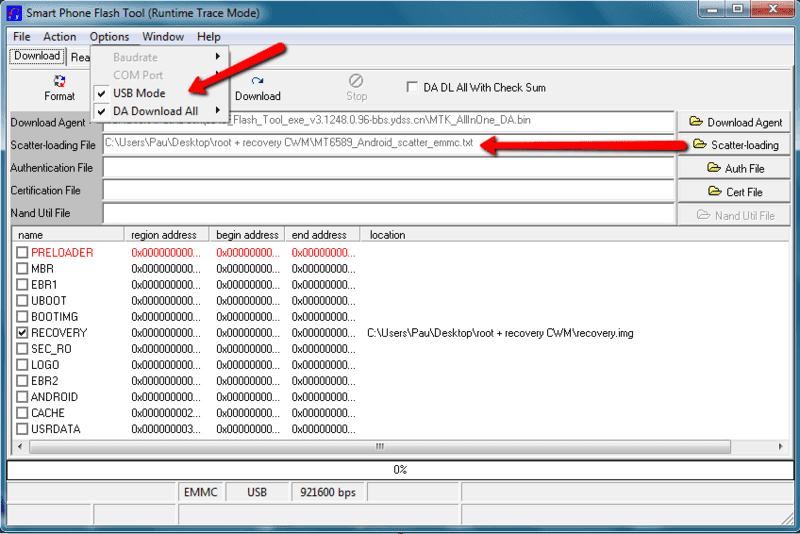Screen dimensions: 800x534
Task: Close the Options menu
Action: pos(109,37)
